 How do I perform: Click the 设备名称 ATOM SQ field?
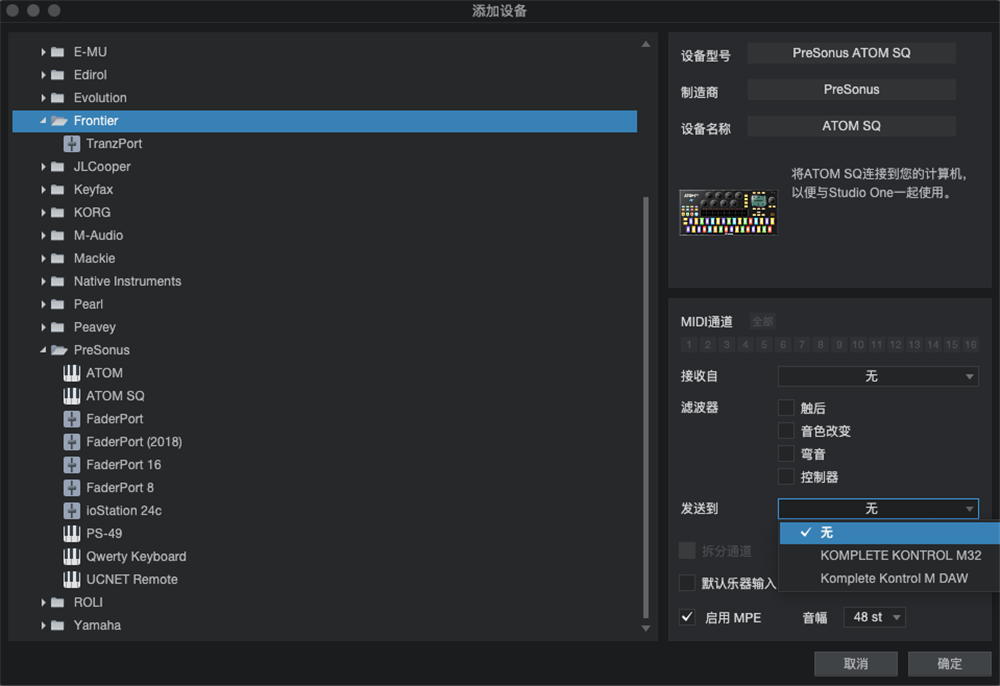pos(851,126)
